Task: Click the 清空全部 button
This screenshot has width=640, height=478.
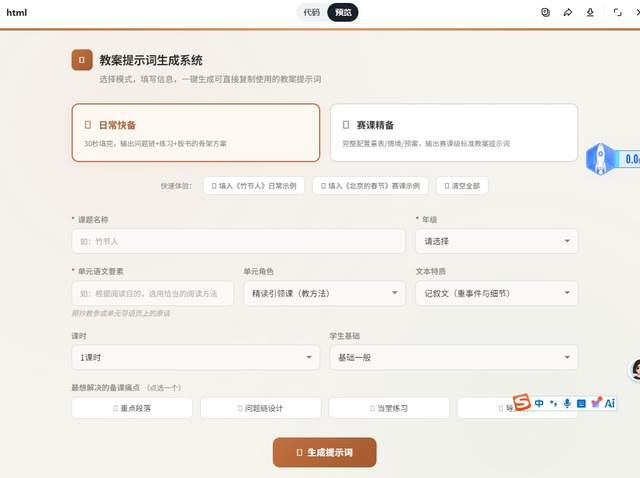Action: 462,186
